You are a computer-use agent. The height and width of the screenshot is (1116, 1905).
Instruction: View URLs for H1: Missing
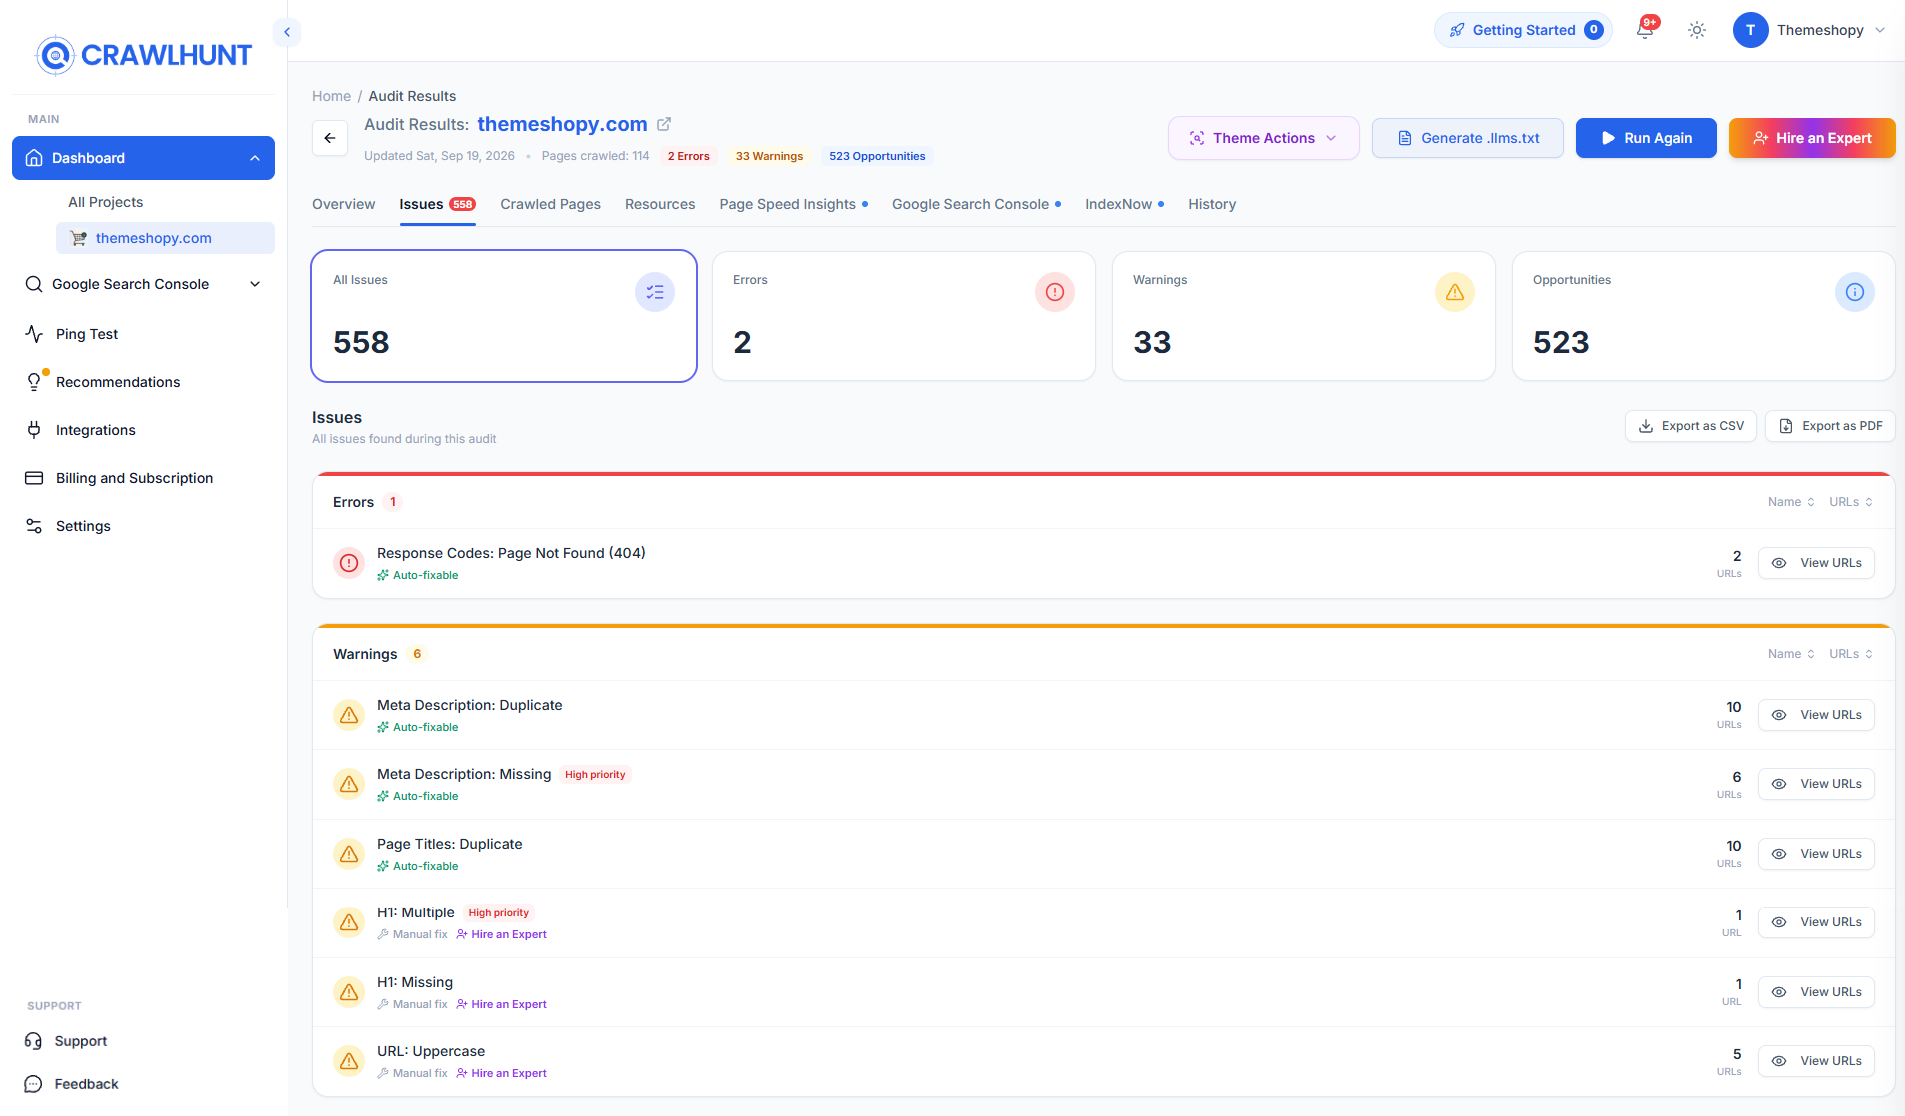pyautogui.click(x=1816, y=992)
